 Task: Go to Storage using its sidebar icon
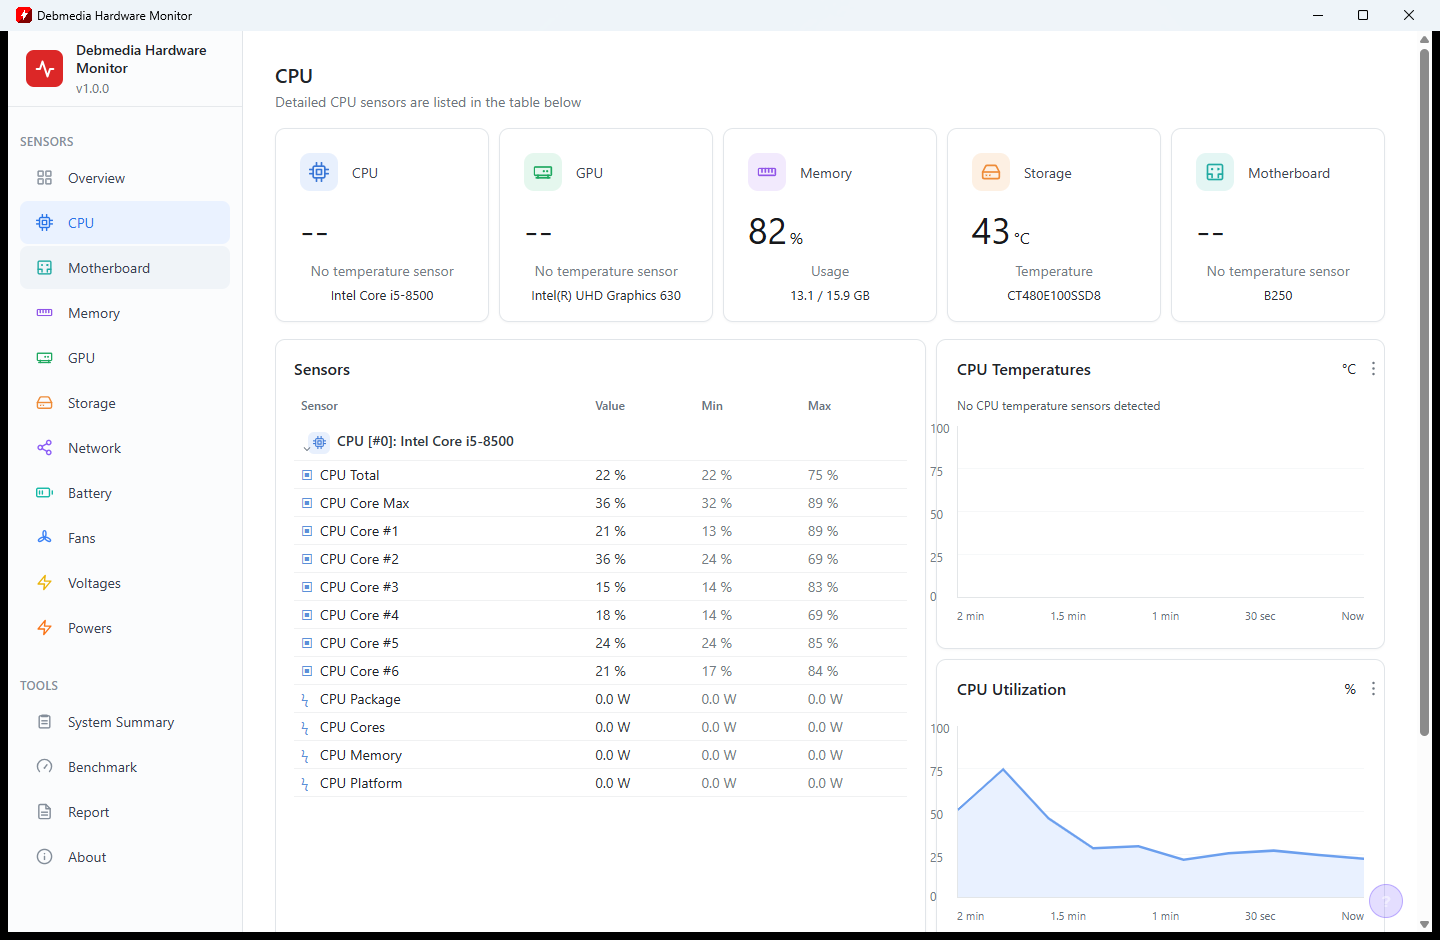44,403
